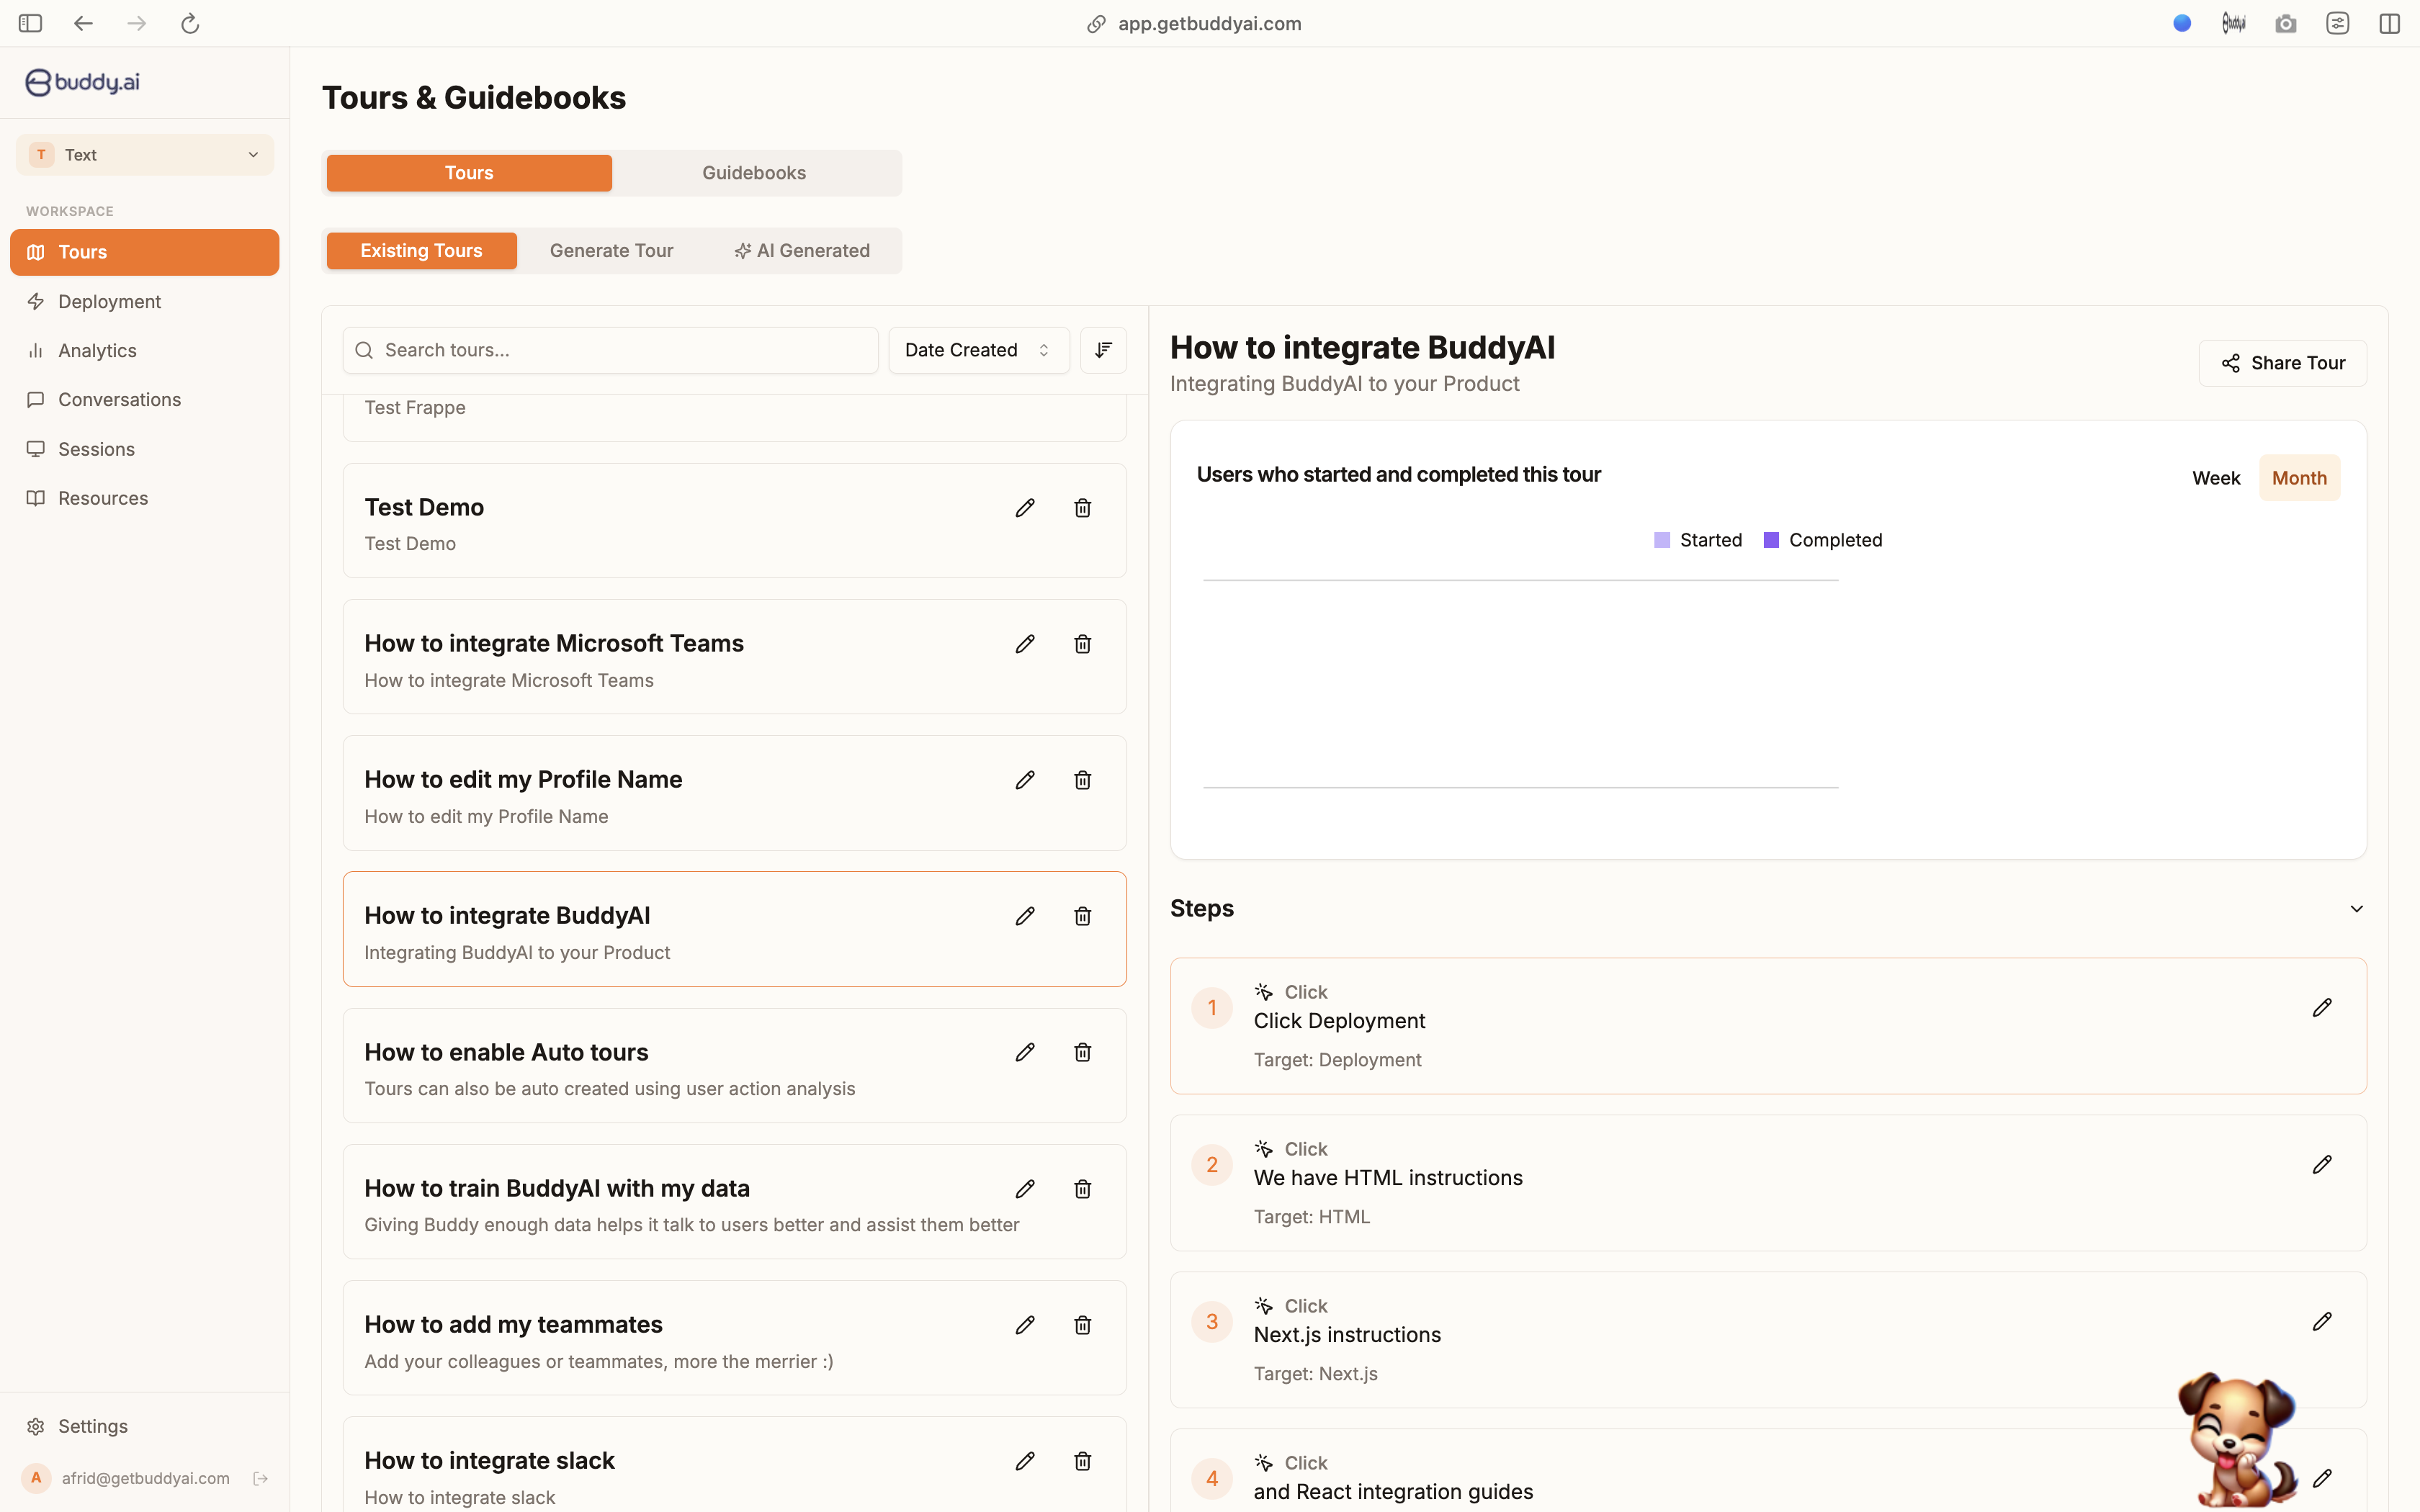Delete the integrate slack tour

[1082, 1461]
